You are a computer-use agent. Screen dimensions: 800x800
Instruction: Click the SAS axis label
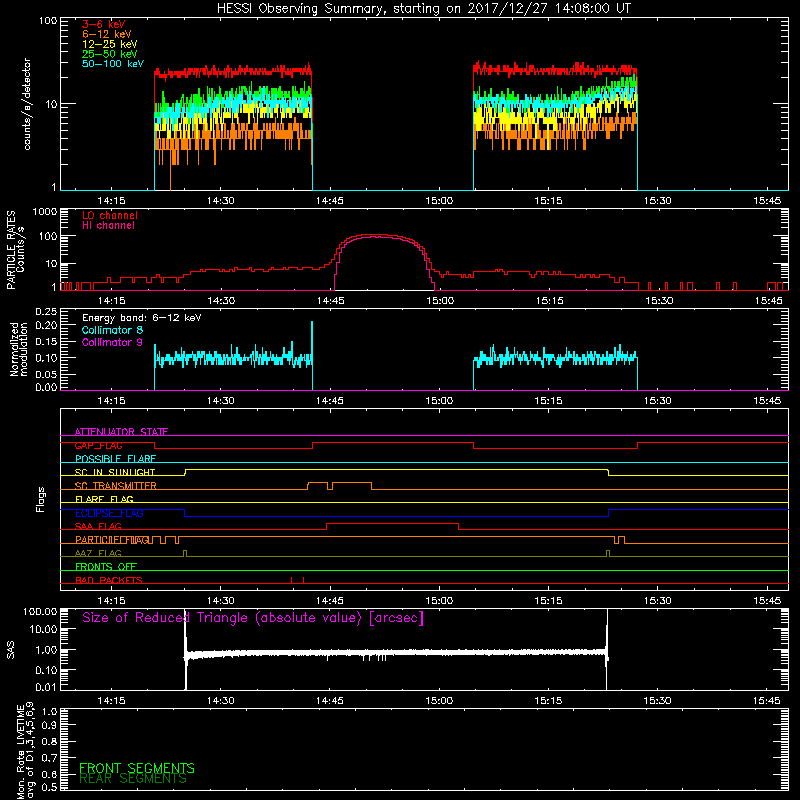tap(11, 650)
